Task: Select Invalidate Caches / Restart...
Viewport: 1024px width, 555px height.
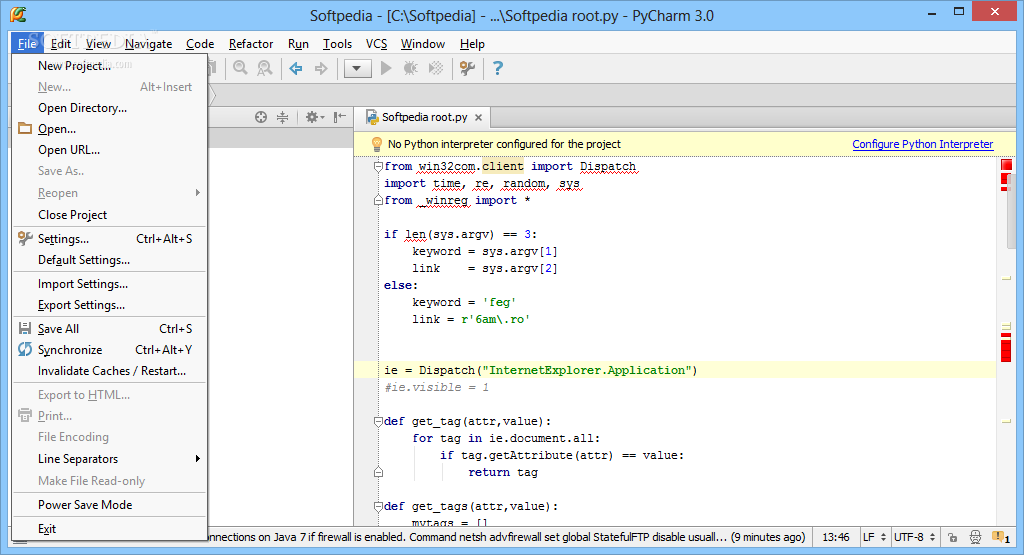Action: click(109, 371)
